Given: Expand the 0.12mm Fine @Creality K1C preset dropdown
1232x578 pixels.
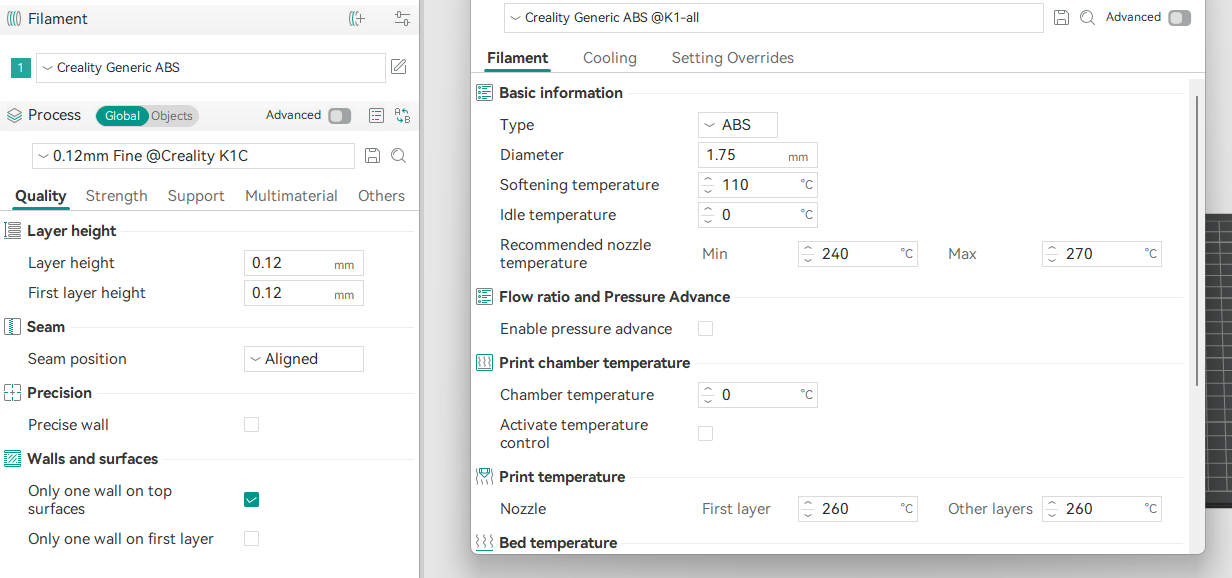Looking at the screenshot, I should coord(193,156).
